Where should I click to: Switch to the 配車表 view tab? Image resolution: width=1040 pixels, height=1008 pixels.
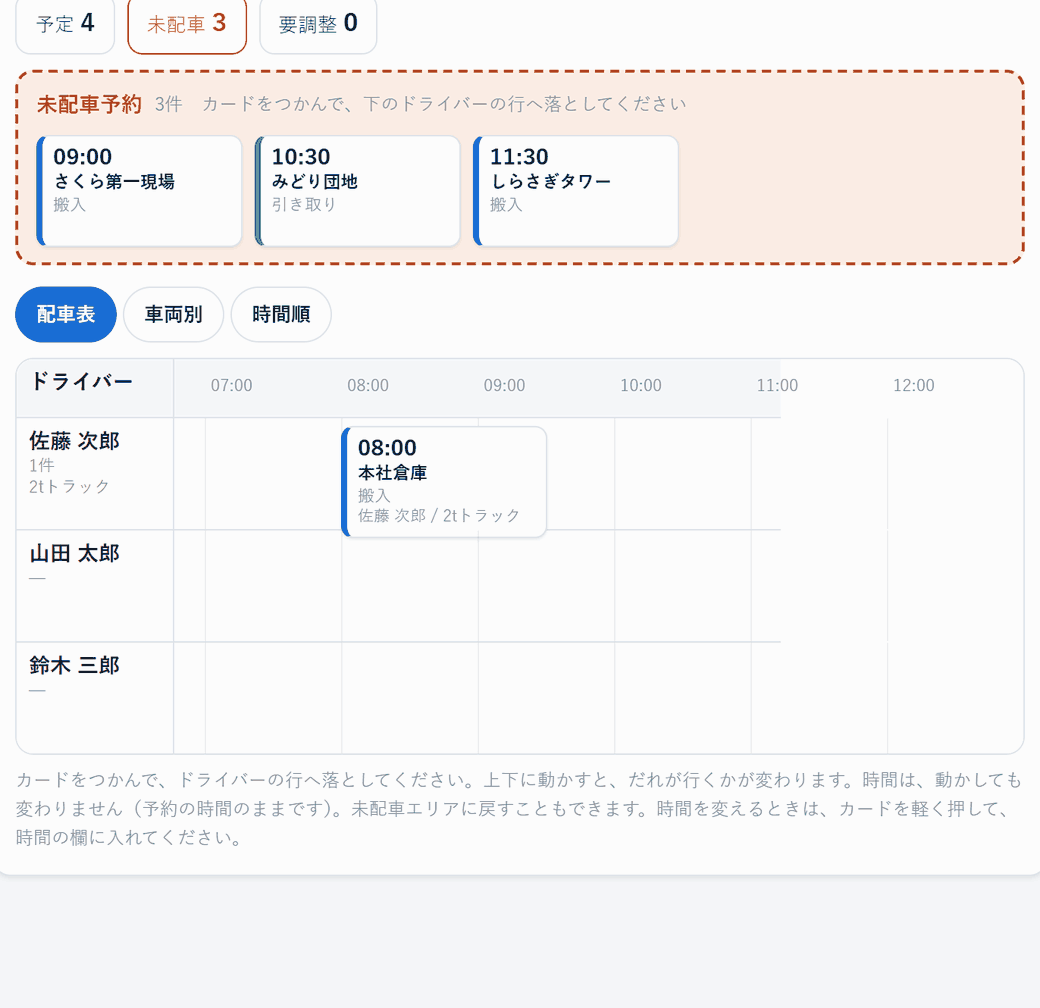[x=66, y=314]
